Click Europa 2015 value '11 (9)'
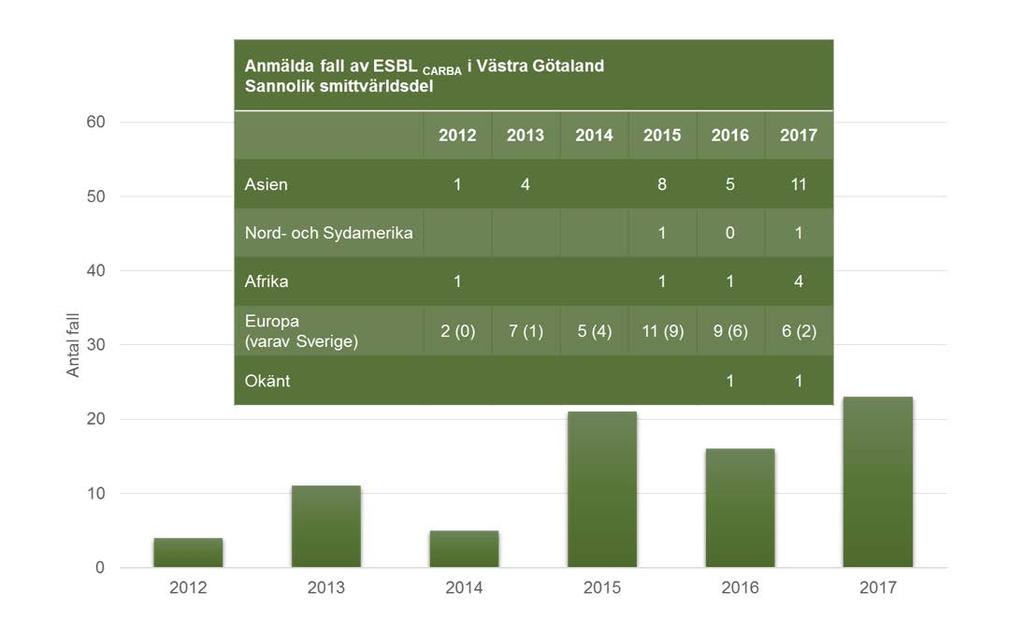The height and width of the screenshot is (637, 1024). click(x=662, y=331)
